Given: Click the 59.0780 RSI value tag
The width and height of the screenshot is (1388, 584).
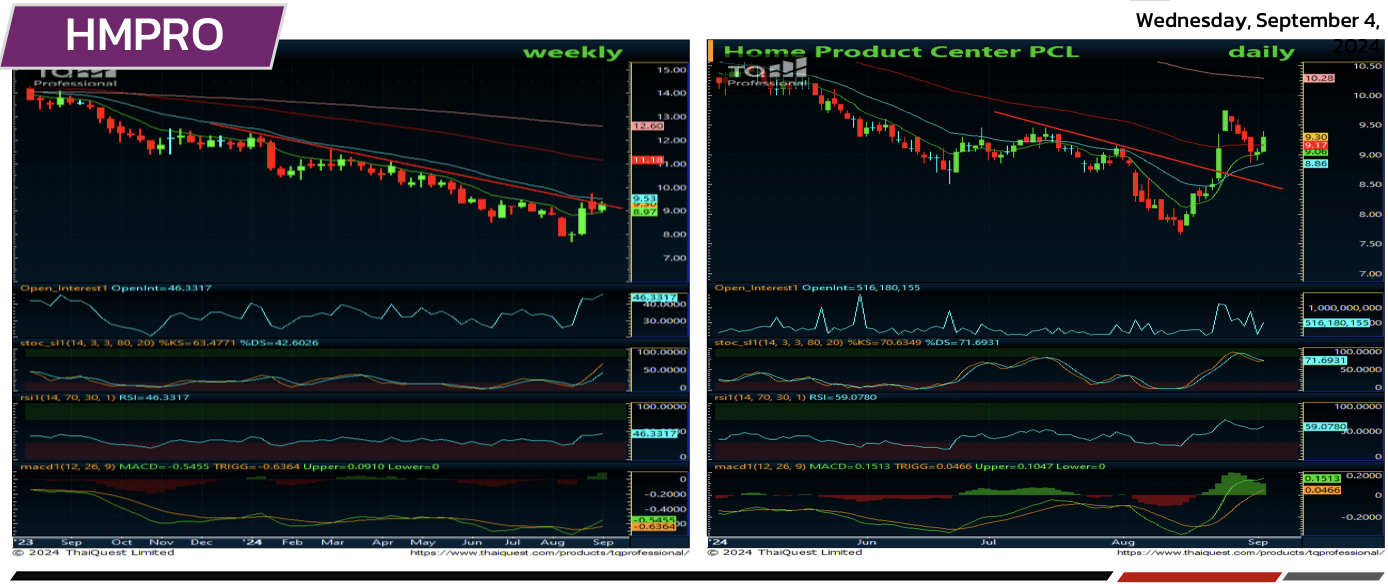Looking at the screenshot, I should pos(1323,427).
